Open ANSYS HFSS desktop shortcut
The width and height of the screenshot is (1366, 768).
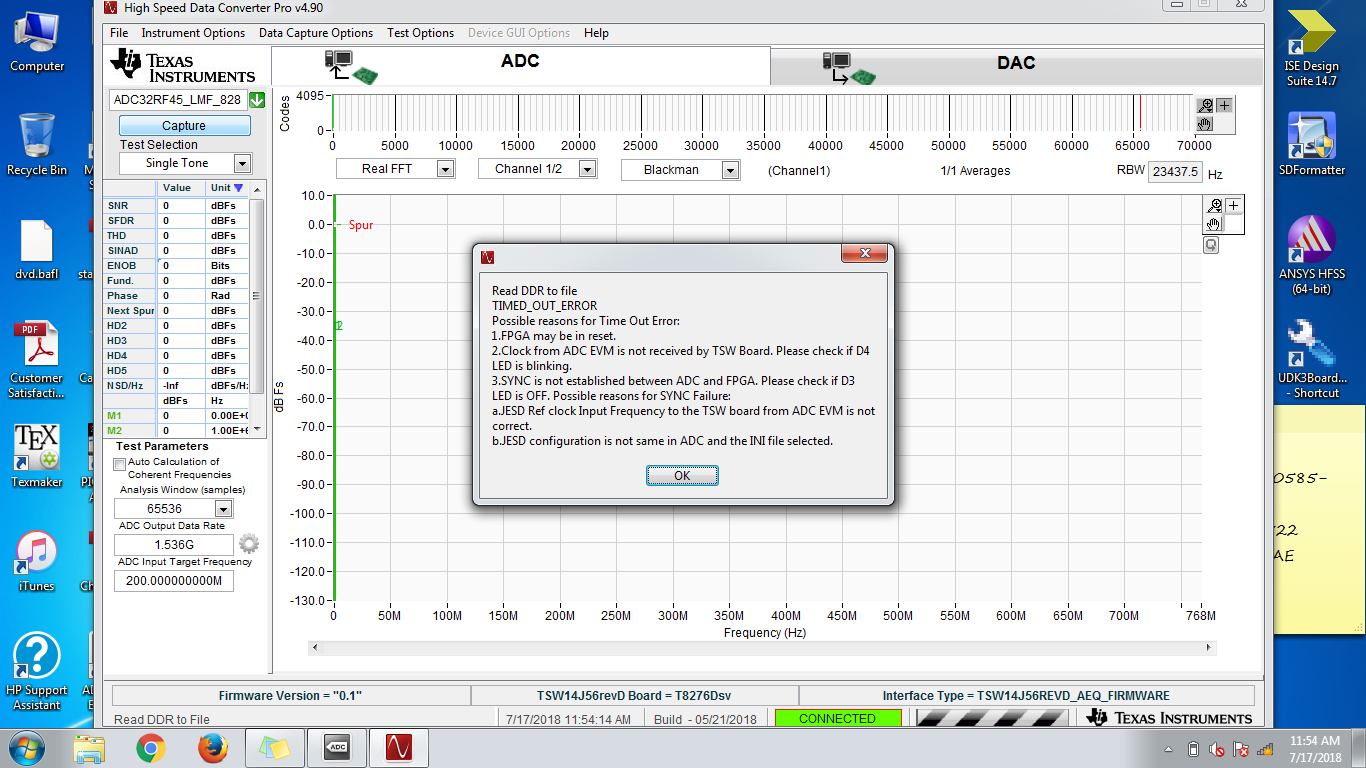coord(1311,253)
